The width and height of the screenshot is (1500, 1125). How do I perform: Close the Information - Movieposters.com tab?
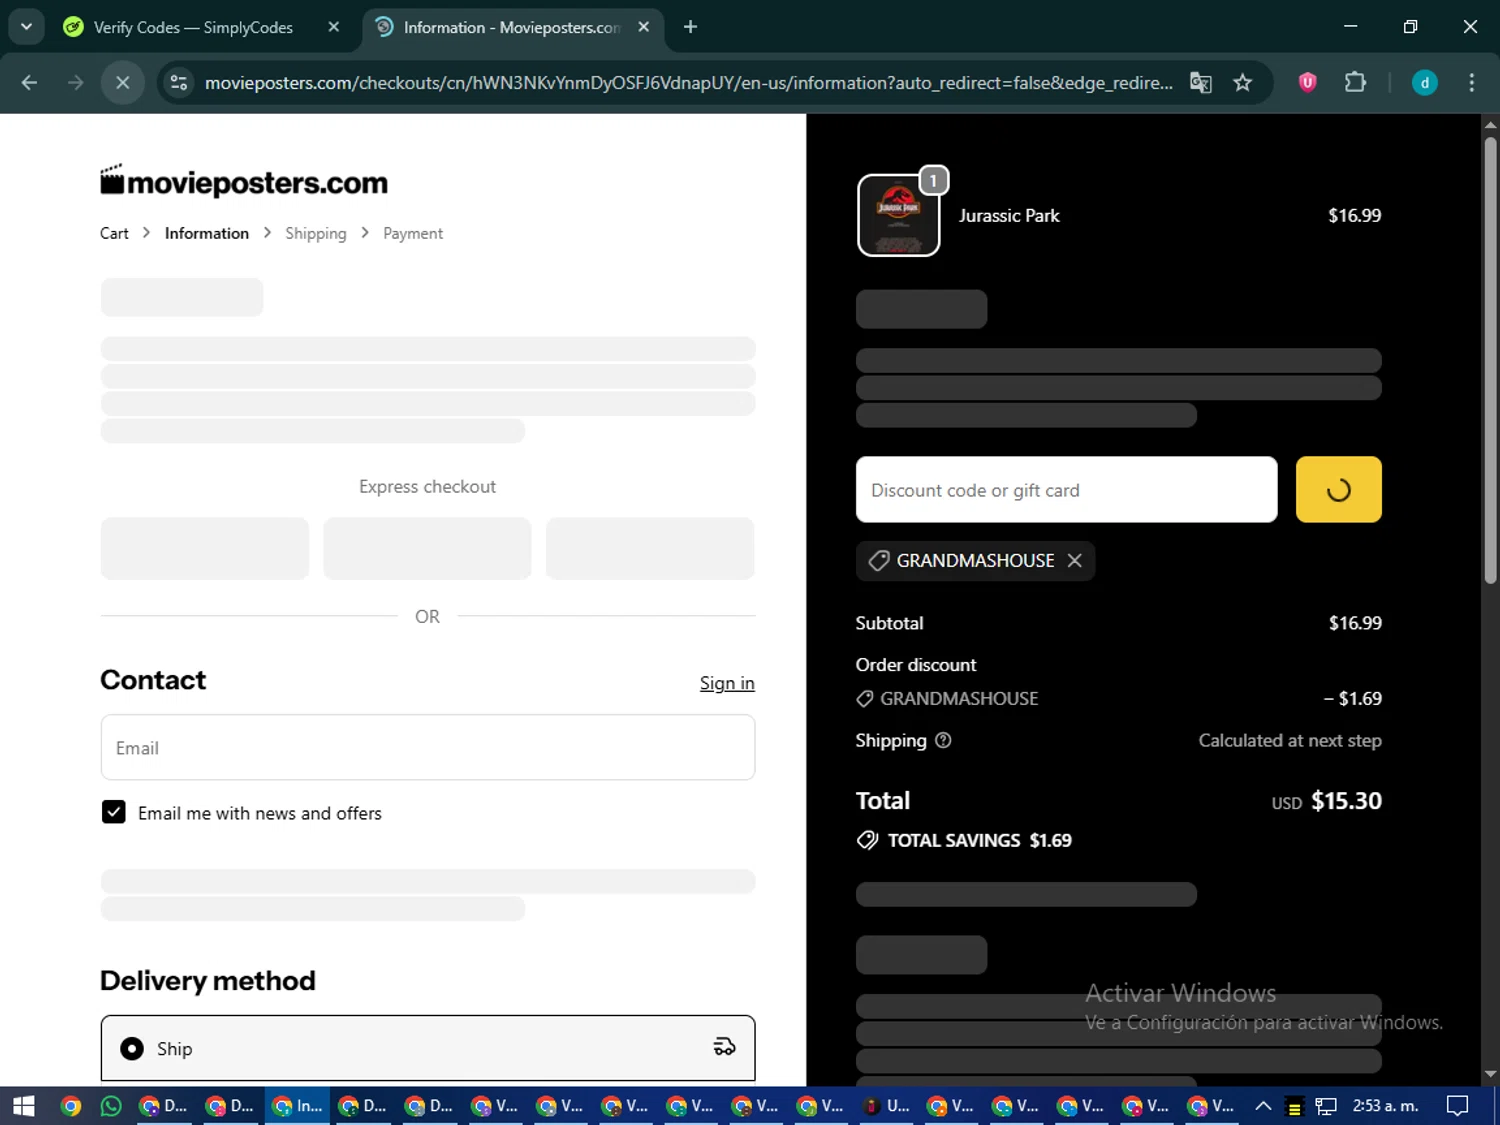[644, 27]
